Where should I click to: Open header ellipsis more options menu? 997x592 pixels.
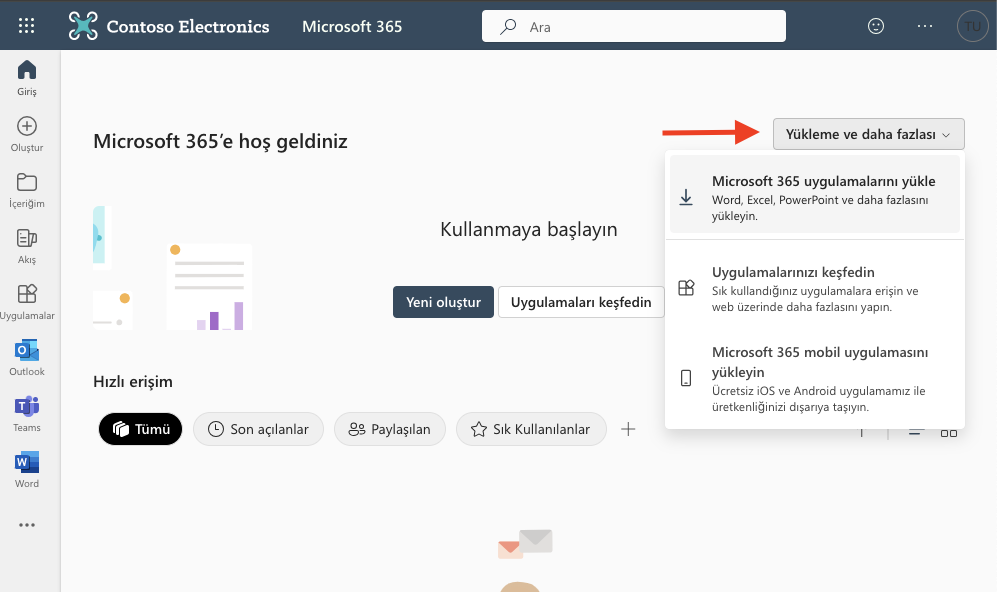924,27
